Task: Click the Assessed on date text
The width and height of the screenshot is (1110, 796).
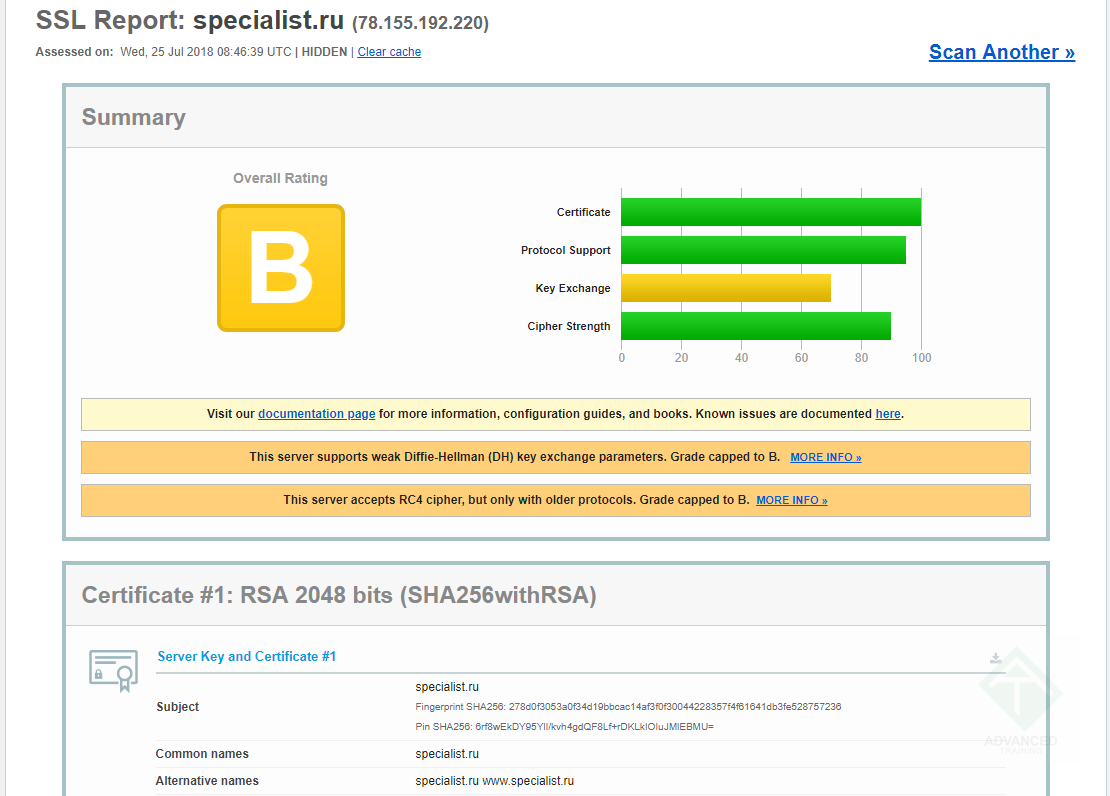Action: pyautogui.click(x=205, y=52)
